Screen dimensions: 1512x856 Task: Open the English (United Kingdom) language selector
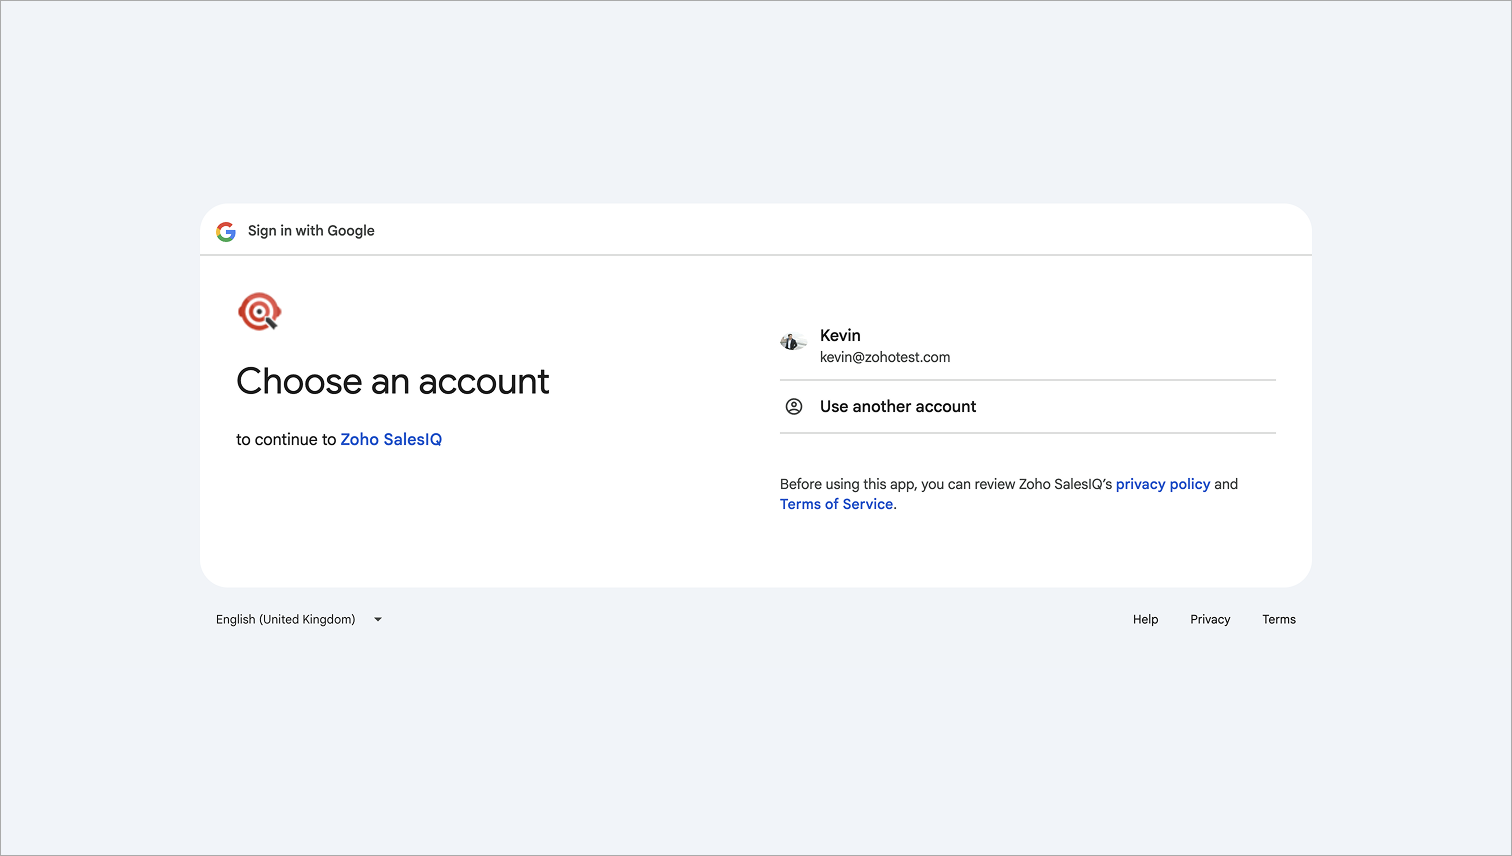click(x=286, y=620)
